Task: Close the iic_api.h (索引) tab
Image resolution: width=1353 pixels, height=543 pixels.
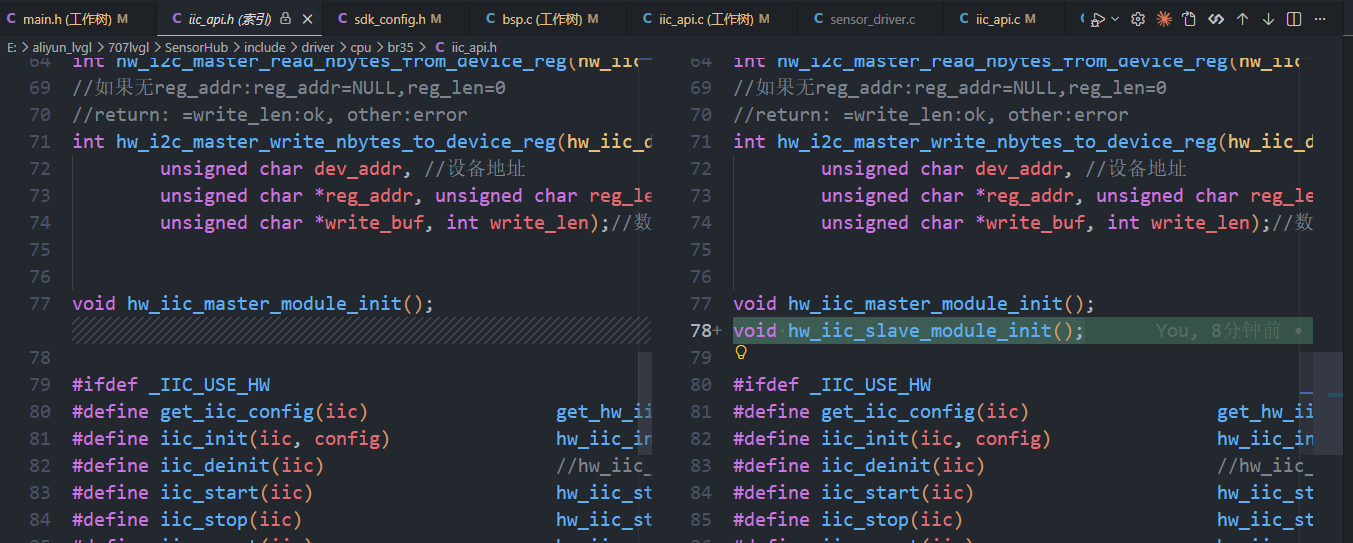Action: pos(307,19)
